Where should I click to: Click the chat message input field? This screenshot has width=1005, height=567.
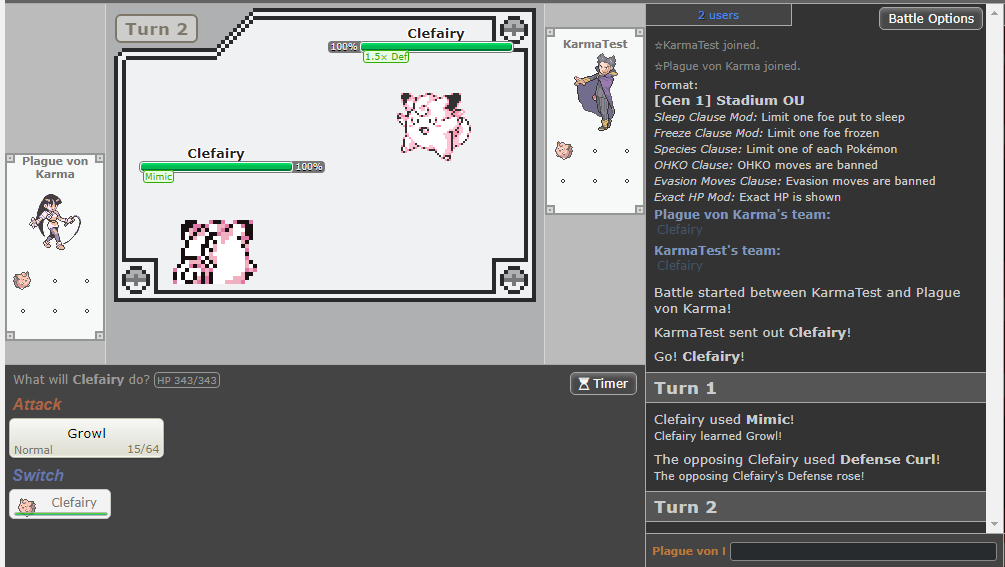click(863, 551)
